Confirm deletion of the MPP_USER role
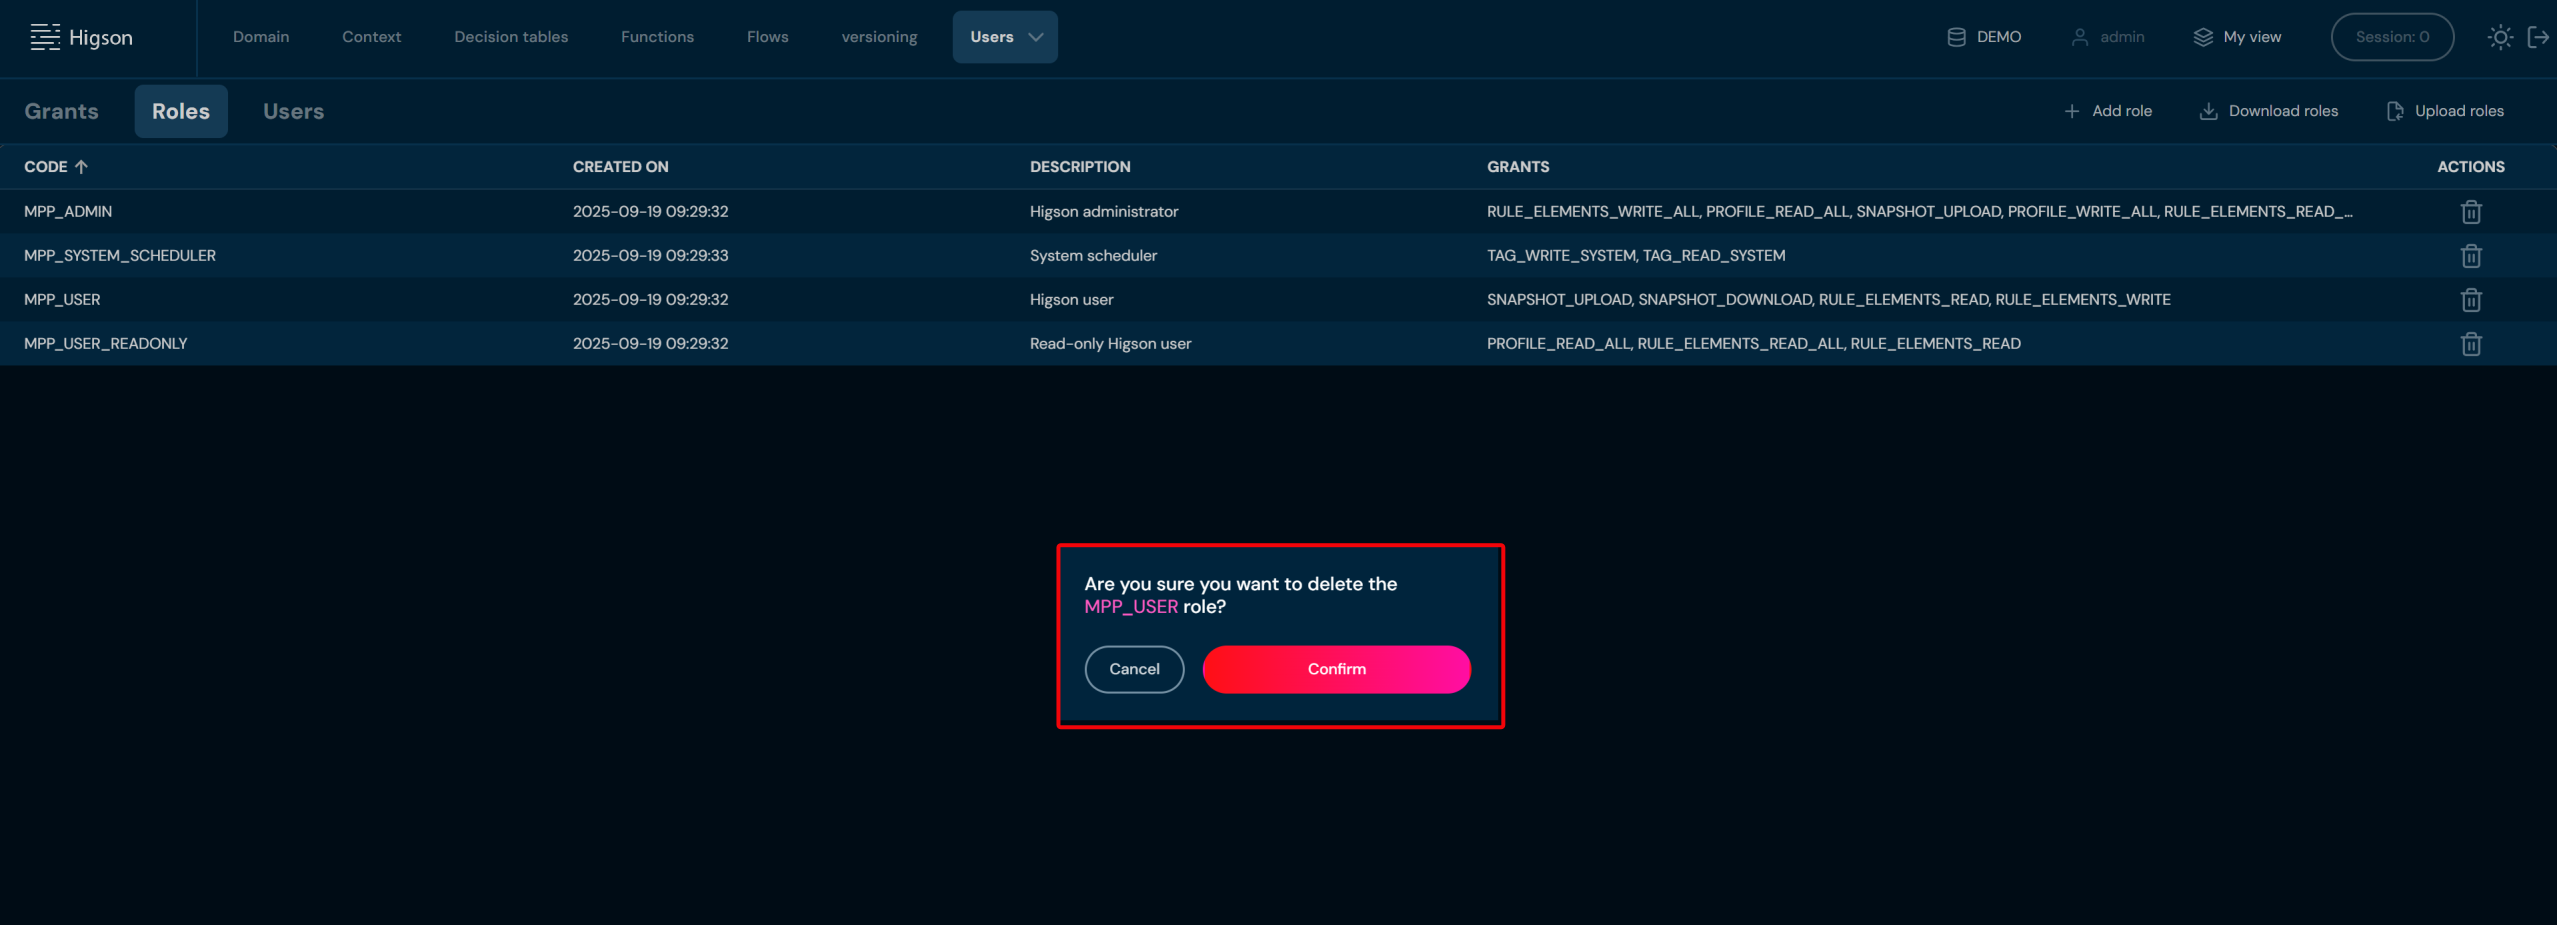The image size is (2557, 925). 1336,669
